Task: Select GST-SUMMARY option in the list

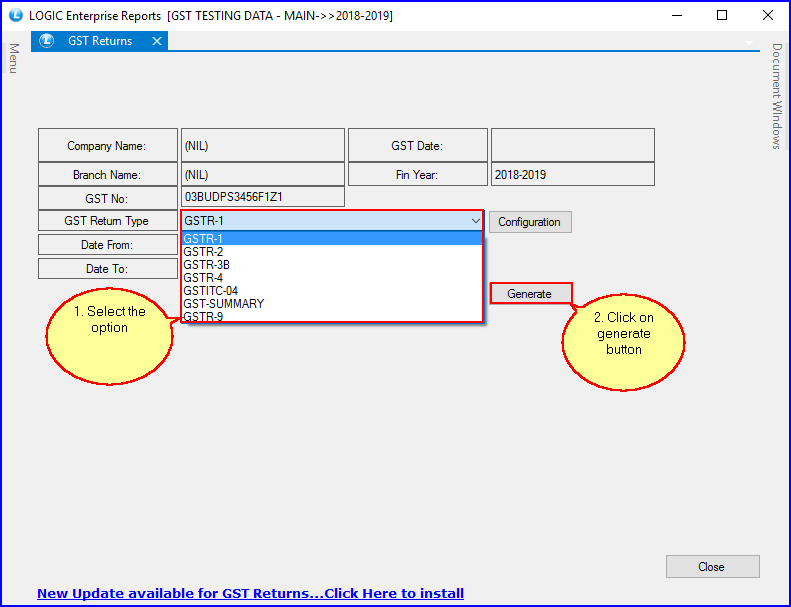Action: pyautogui.click(x=332, y=304)
